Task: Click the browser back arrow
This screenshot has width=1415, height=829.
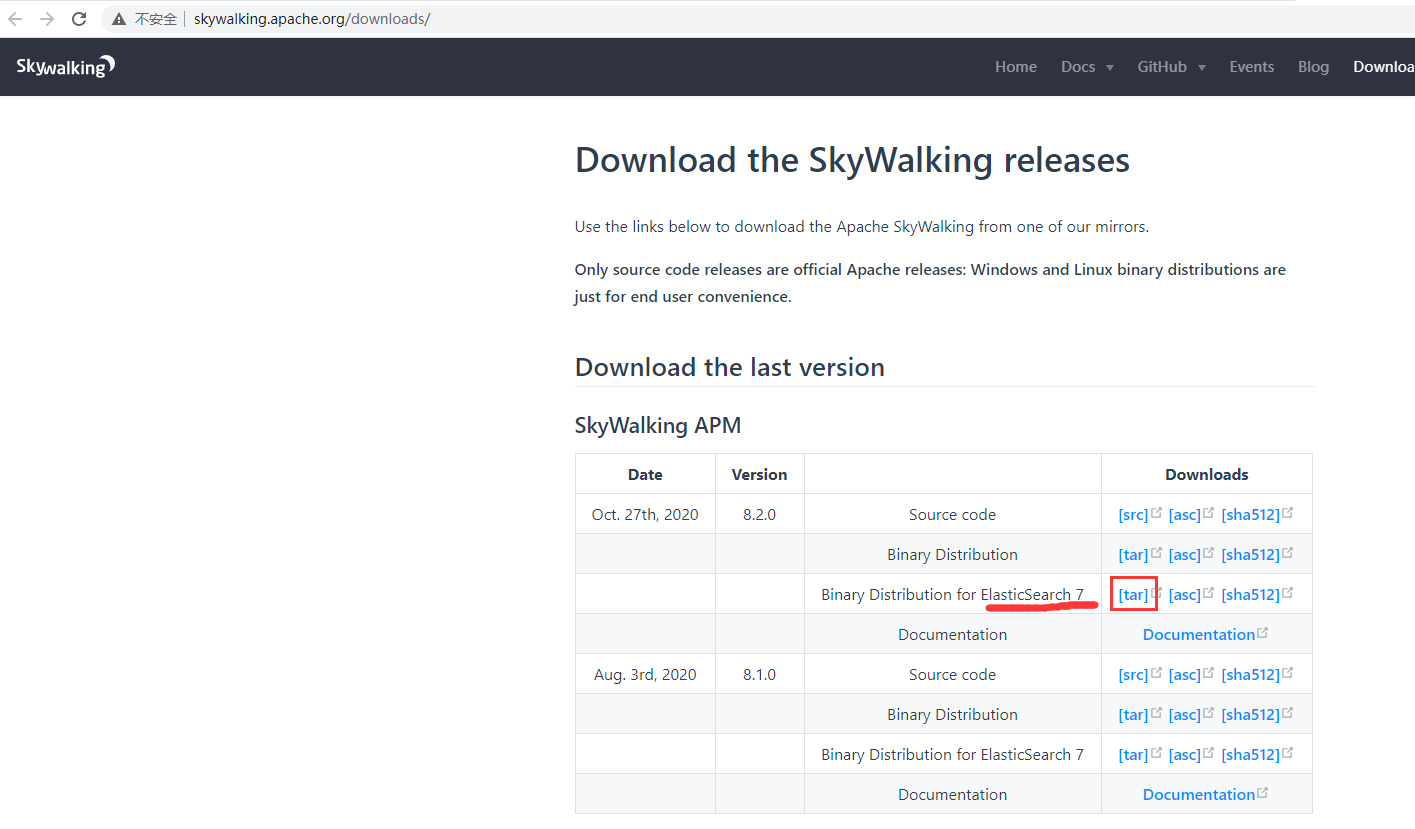Action: pyautogui.click(x=15, y=19)
